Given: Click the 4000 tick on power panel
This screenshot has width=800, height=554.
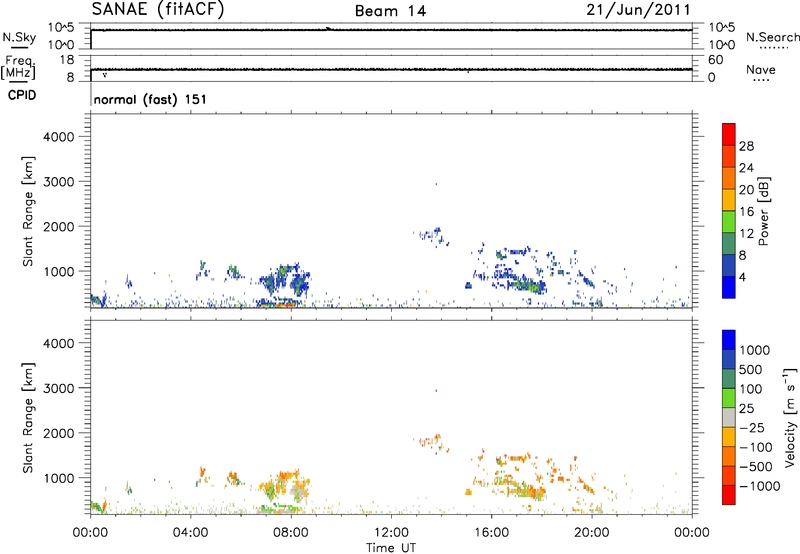Looking at the screenshot, I should pos(58,137).
